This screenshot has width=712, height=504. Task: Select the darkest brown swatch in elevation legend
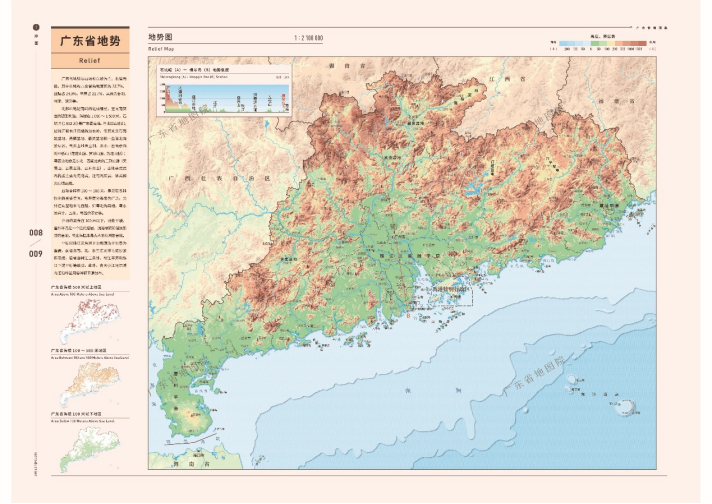click(643, 44)
